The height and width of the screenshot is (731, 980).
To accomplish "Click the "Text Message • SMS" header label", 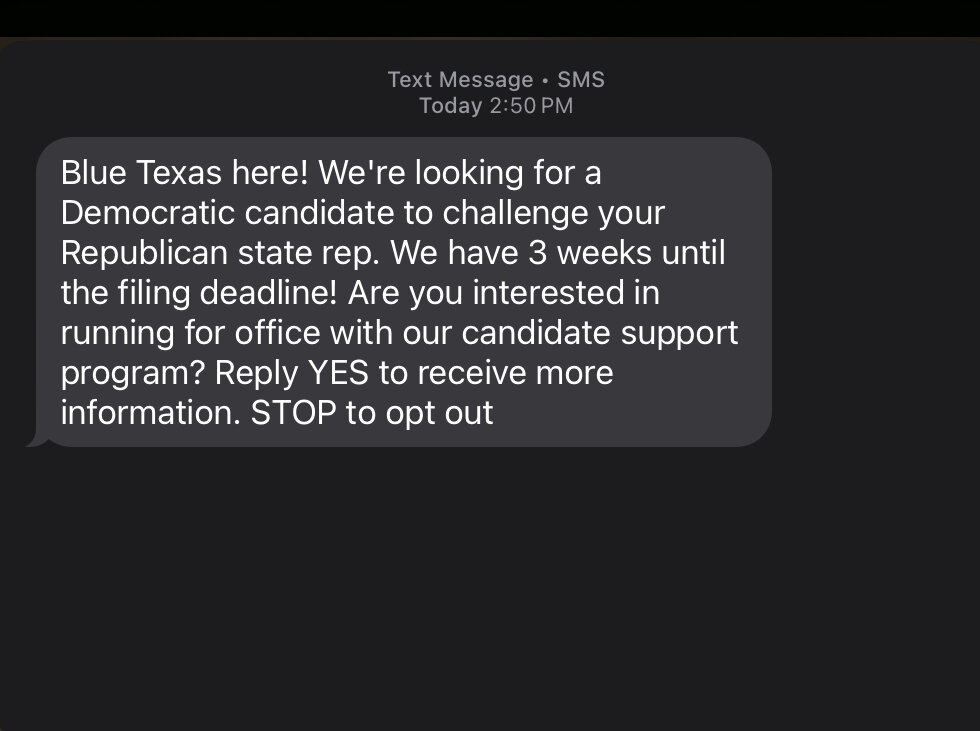I will (x=496, y=80).
